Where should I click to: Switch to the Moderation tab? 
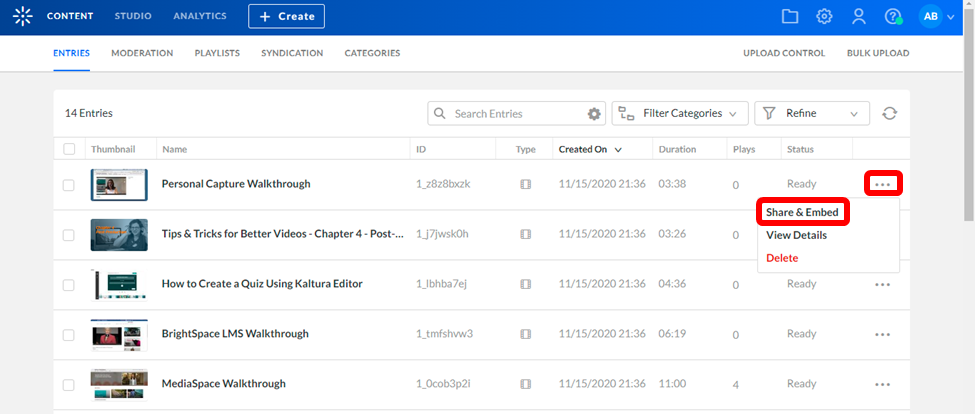[x=142, y=53]
